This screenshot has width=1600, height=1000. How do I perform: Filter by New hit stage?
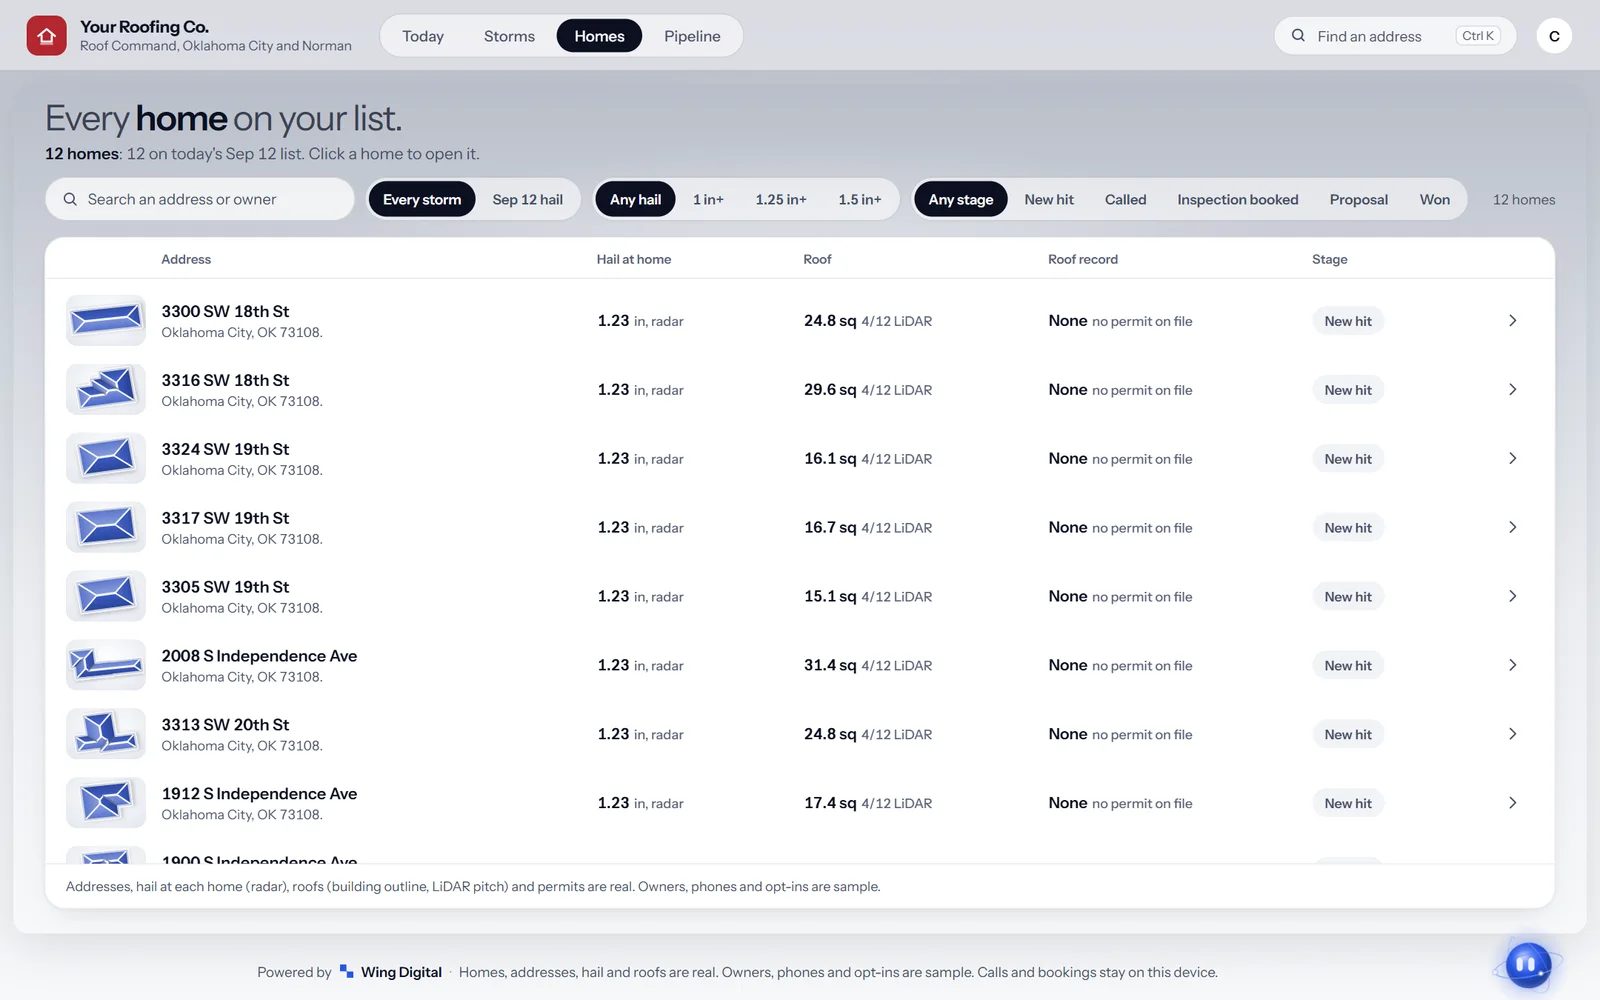(x=1049, y=199)
